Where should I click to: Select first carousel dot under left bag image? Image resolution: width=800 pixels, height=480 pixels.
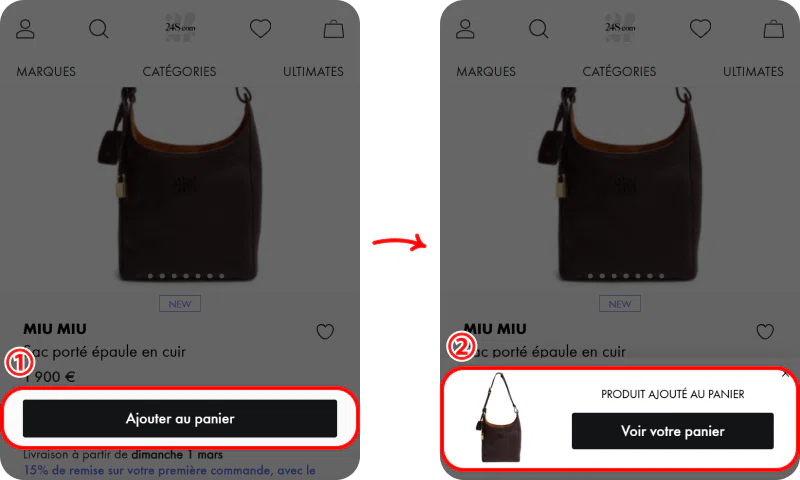(x=150, y=276)
